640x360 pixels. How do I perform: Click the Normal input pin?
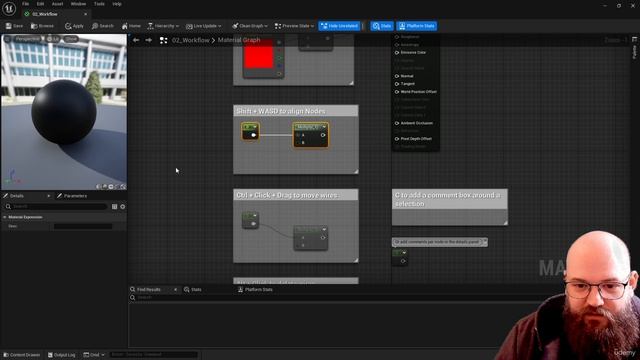point(397,76)
